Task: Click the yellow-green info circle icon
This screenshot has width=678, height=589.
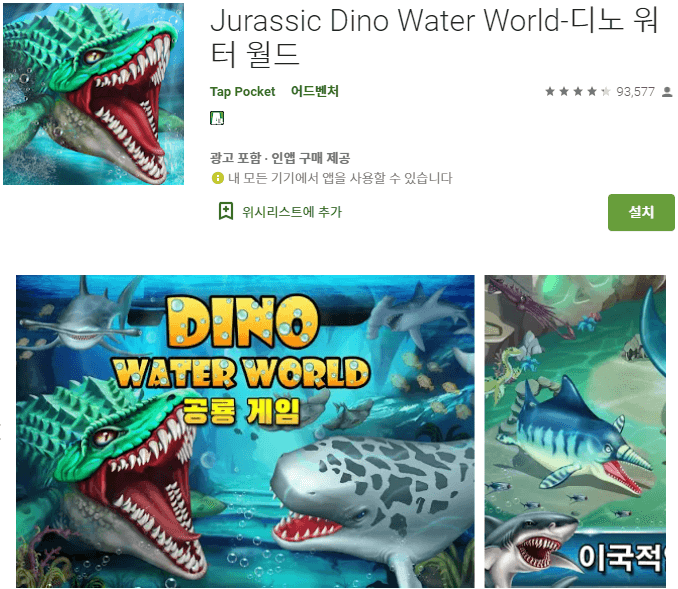Action: (x=217, y=178)
